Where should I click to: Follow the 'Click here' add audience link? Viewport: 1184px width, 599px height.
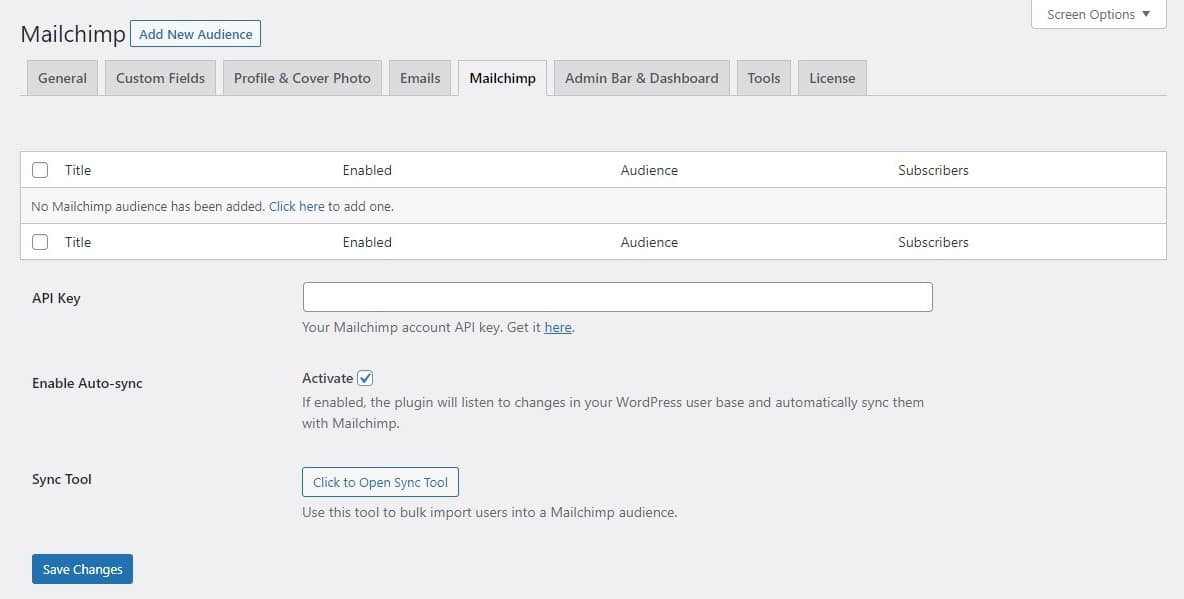coord(297,206)
